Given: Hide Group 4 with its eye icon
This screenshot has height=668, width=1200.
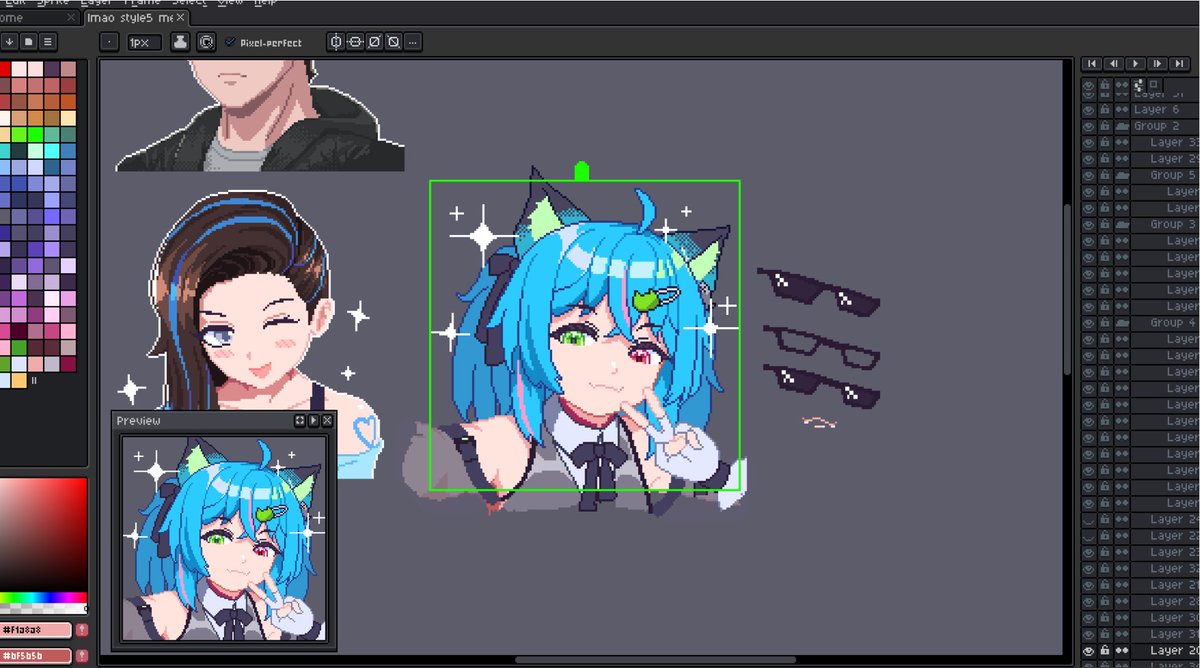Looking at the screenshot, I should [1089, 323].
